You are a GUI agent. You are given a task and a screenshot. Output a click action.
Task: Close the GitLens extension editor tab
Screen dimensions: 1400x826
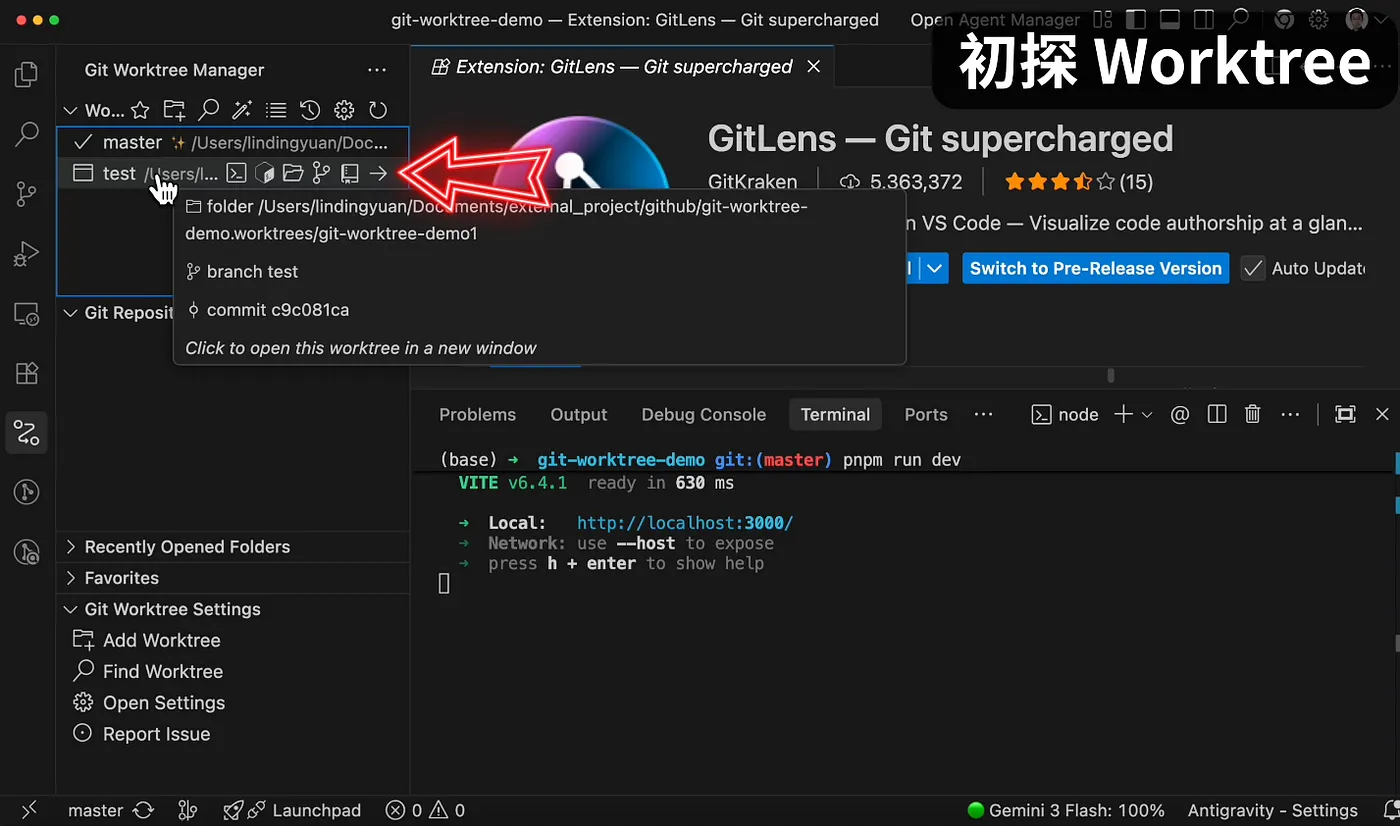click(814, 67)
